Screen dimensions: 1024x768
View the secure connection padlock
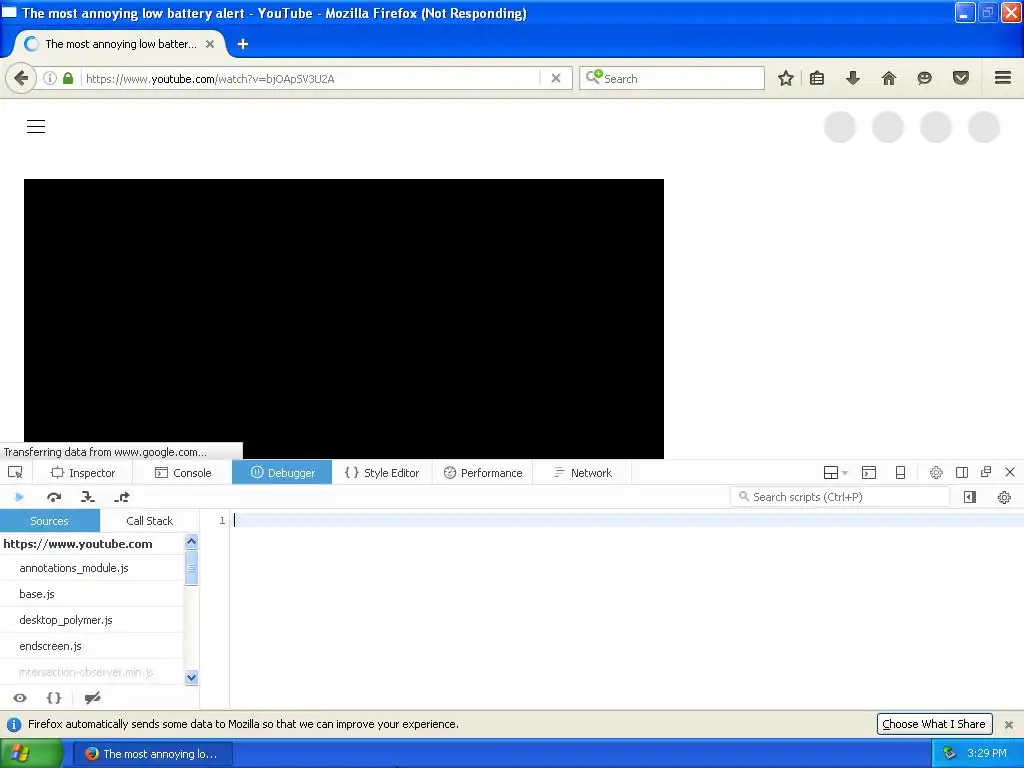[68, 78]
